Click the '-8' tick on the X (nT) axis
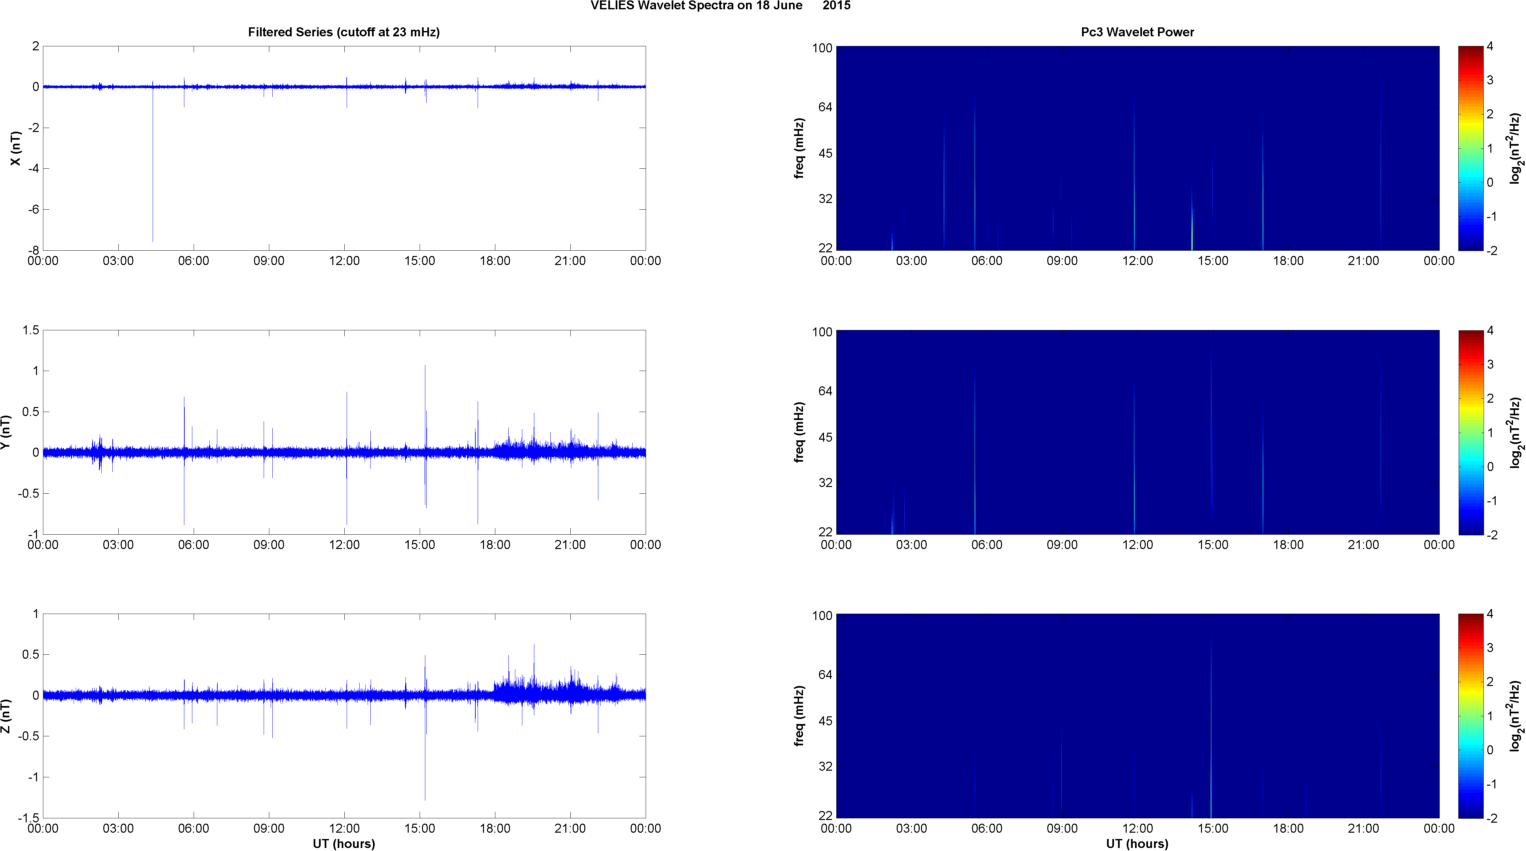Viewport: 1526px width, 851px height. click(33, 250)
